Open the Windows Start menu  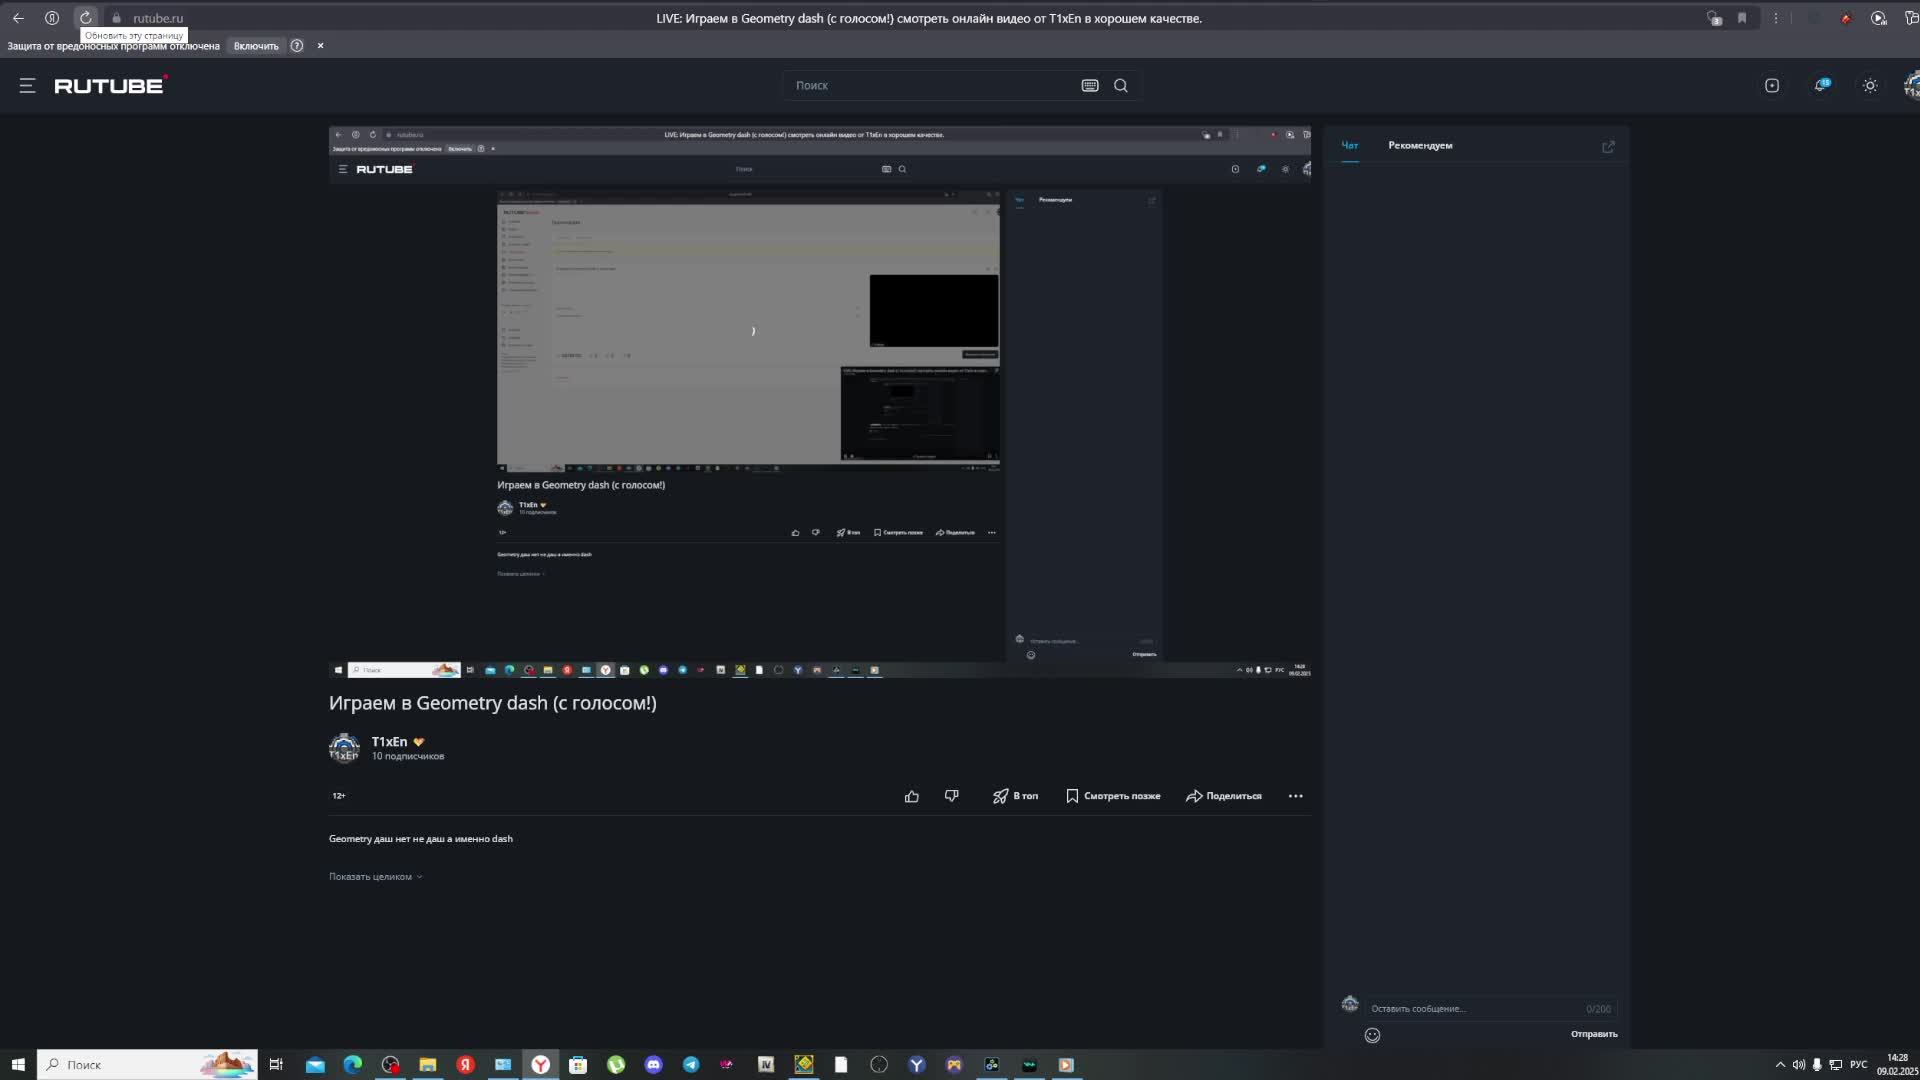pyautogui.click(x=18, y=1065)
